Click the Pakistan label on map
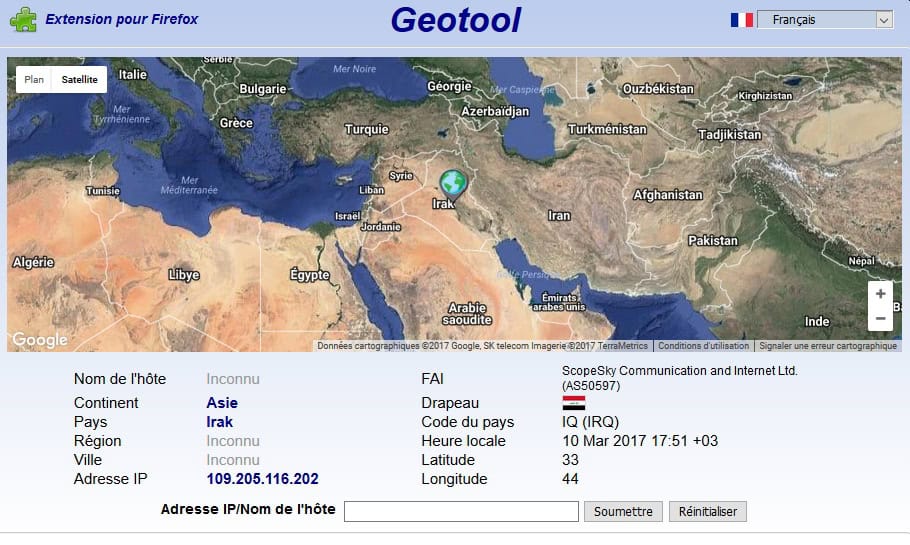Image resolution: width=910 pixels, height=545 pixels. tap(713, 240)
